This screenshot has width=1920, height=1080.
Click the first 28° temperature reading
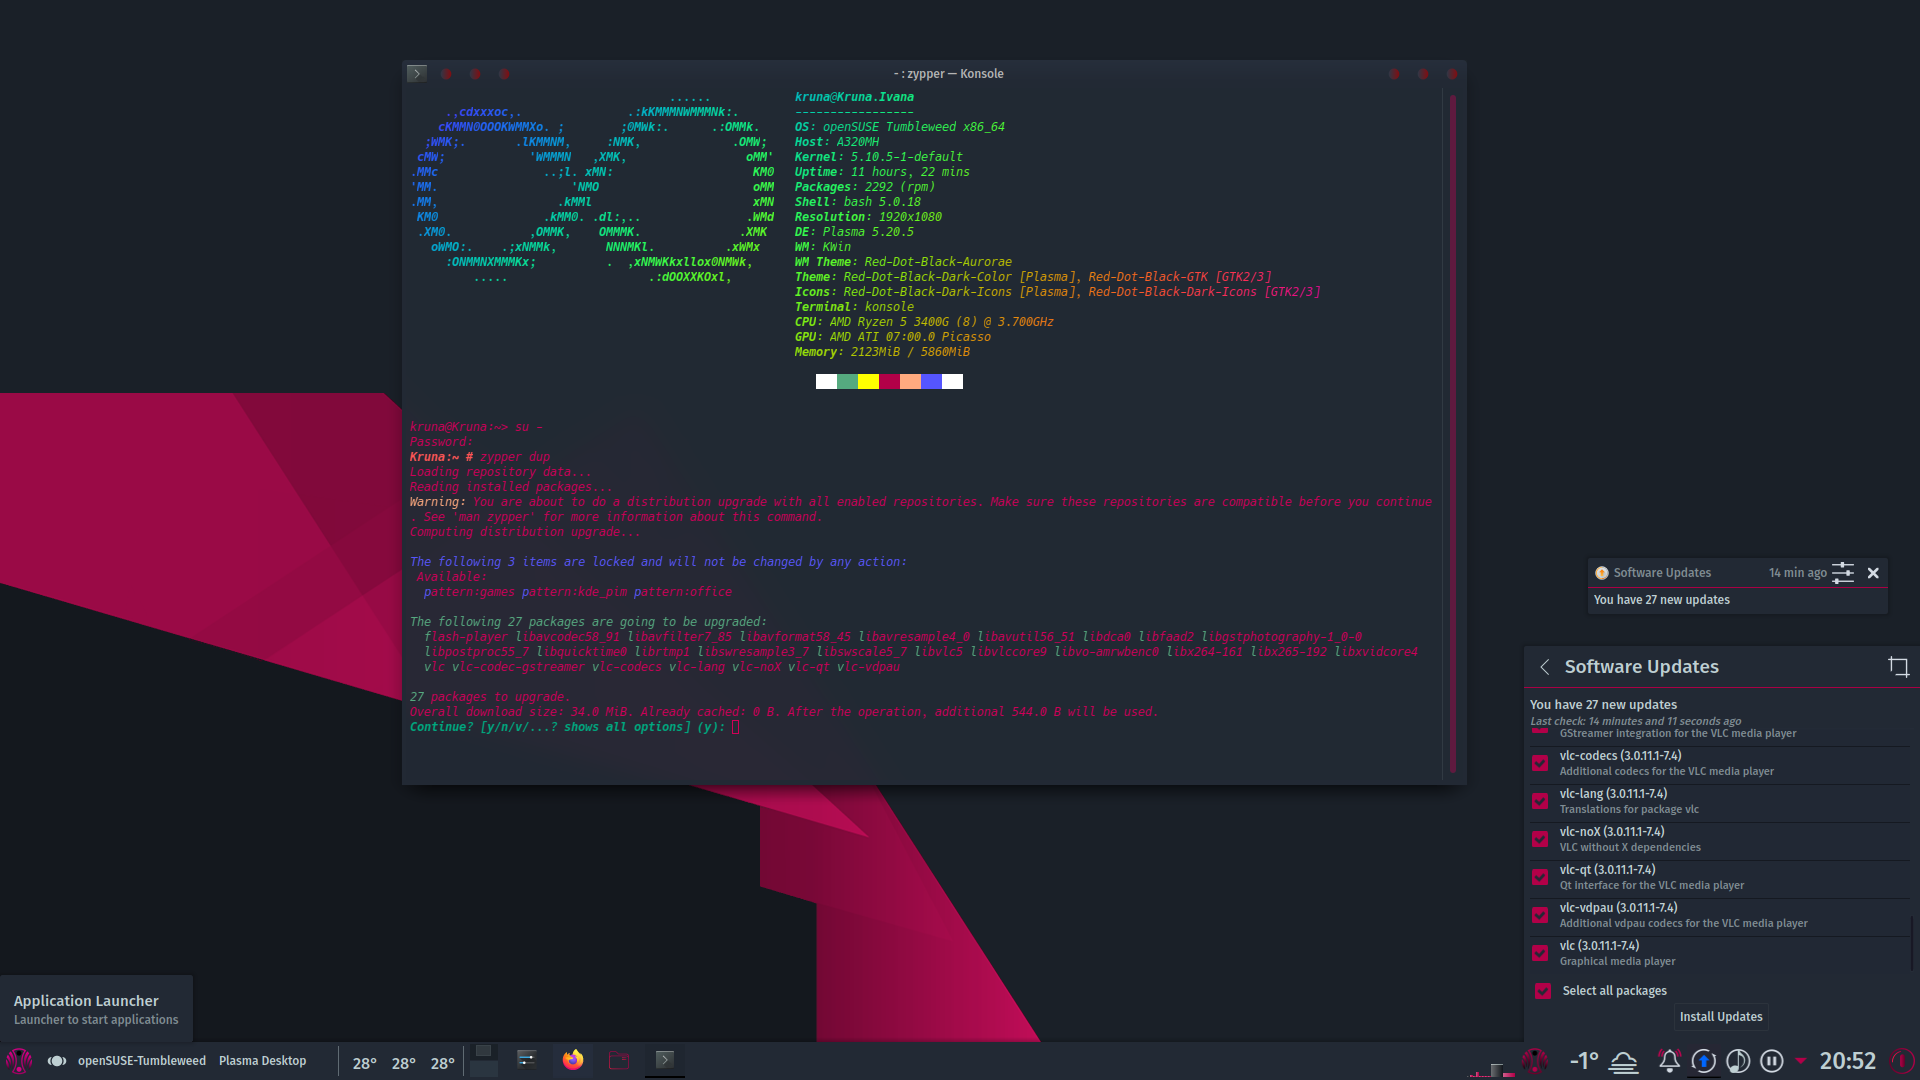pyautogui.click(x=365, y=1063)
